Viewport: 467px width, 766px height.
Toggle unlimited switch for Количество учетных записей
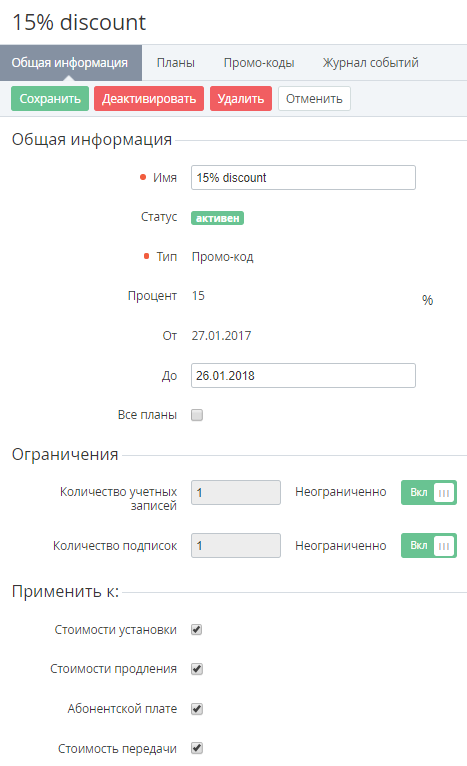pyautogui.click(x=429, y=492)
